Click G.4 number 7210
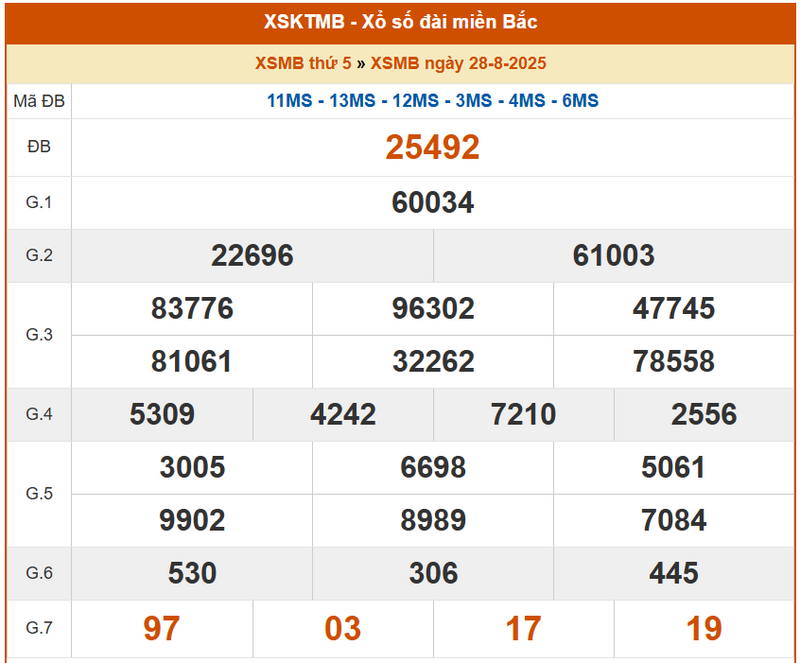The image size is (800, 663). pyautogui.click(x=523, y=414)
